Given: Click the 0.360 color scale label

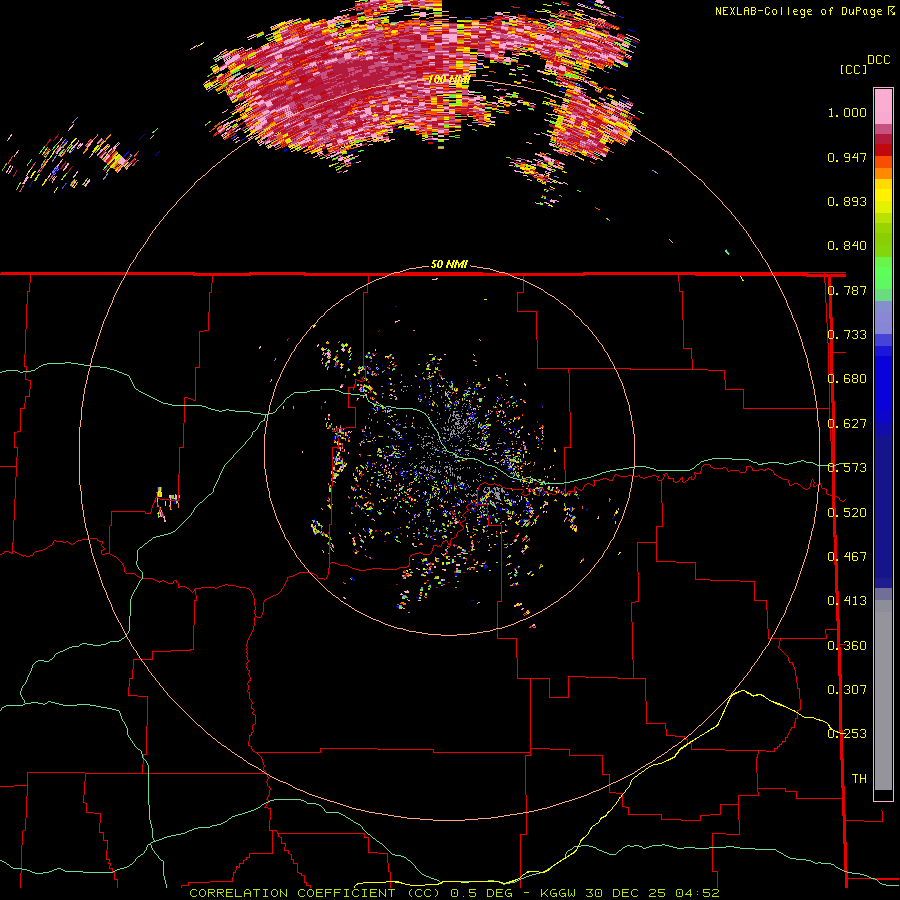Looking at the screenshot, I should click(847, 646).
